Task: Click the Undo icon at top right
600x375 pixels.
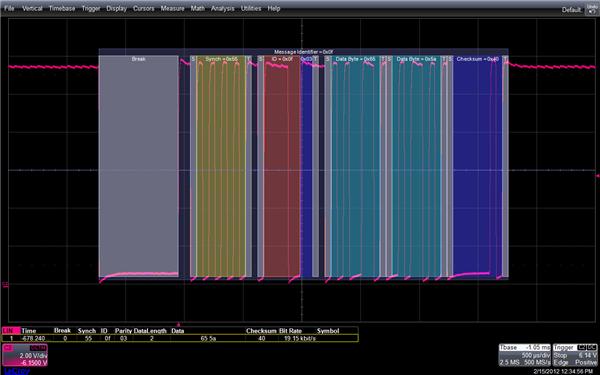Action: pyautogui.click(x=592, y=9)
